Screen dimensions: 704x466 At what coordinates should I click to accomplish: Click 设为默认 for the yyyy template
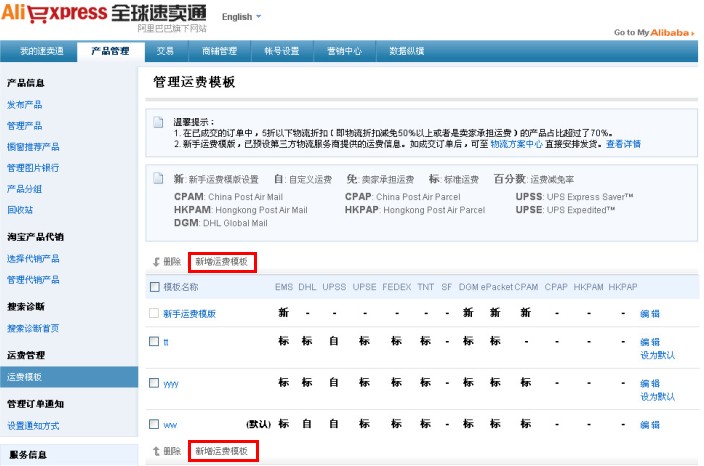point(657,396)
